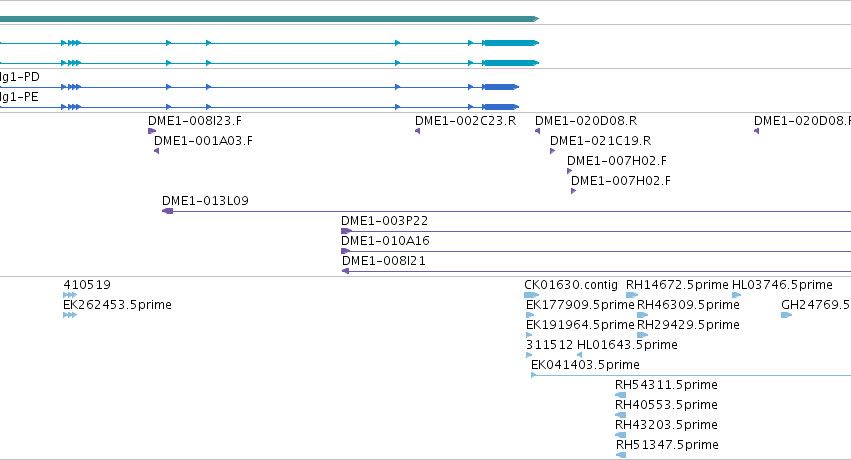
Task: Click the DME1-008I21 clone arrow
Action: point(345,271)
